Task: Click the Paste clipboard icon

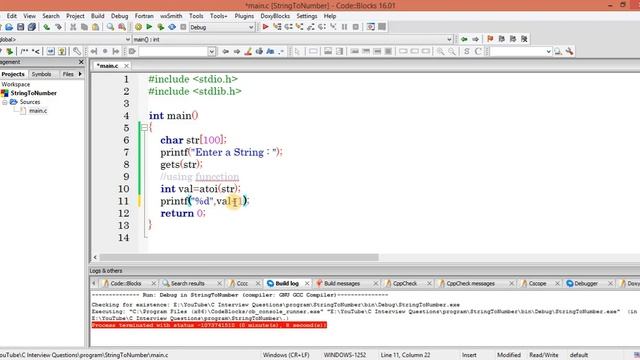Action: click(x=95, y=27)
